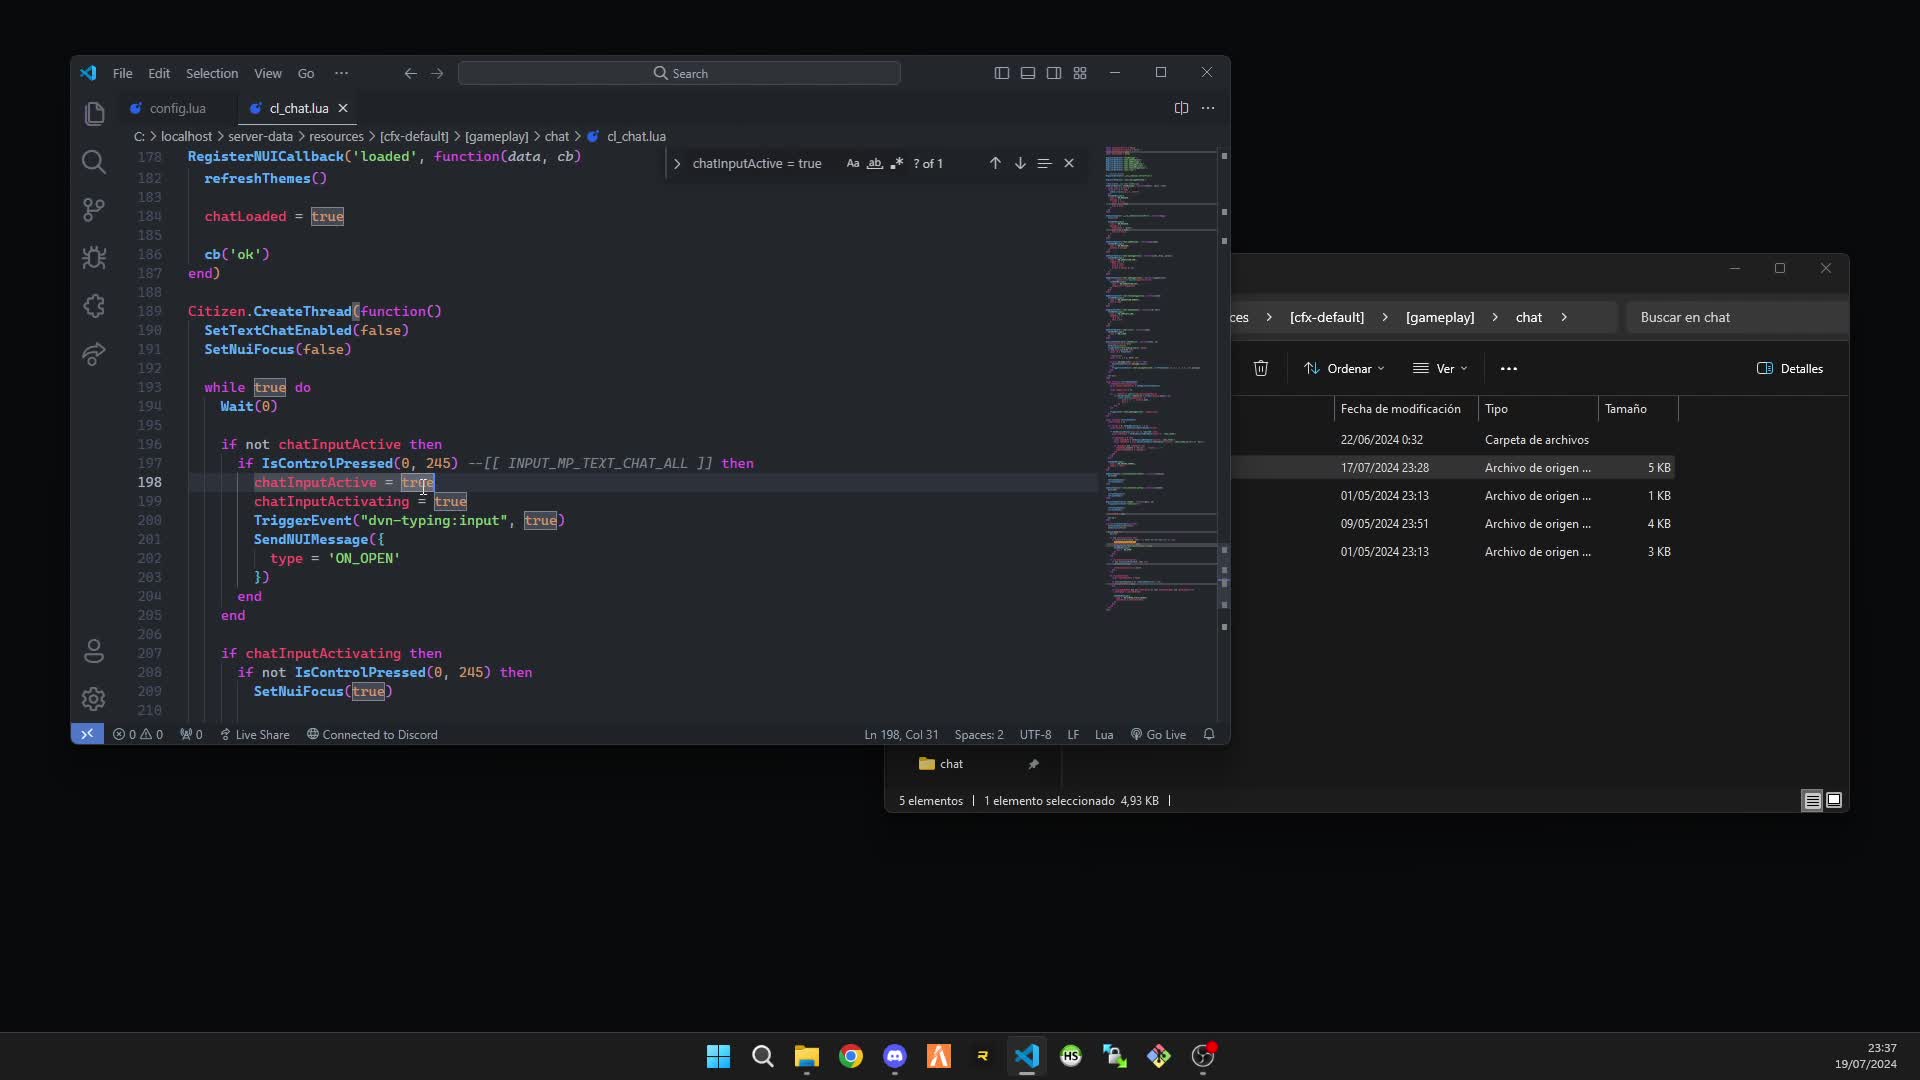Delete selected file in File Explorer
1920x1080 pixels.
(x=1261, y=368)
